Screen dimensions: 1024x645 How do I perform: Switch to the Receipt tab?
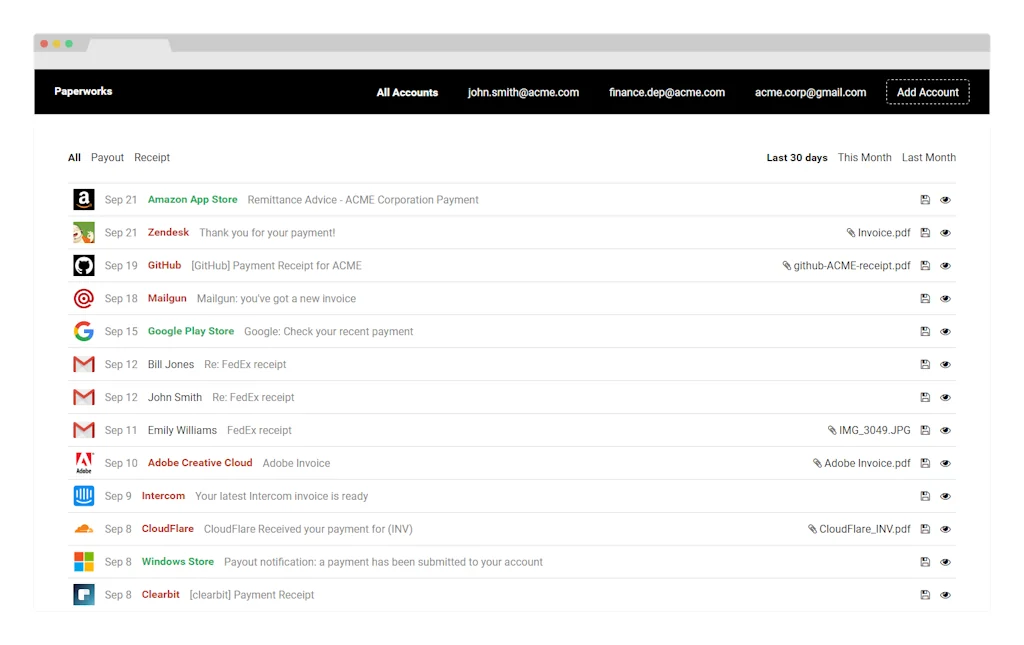[x=152, y=157]
